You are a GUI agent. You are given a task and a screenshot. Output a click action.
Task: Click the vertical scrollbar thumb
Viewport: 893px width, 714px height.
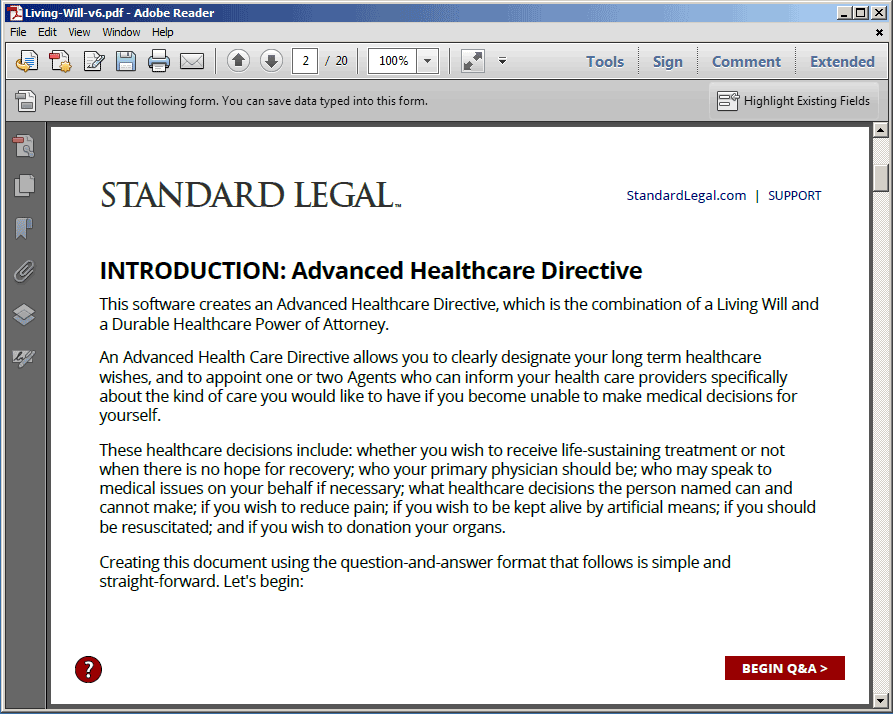[880, 178]
